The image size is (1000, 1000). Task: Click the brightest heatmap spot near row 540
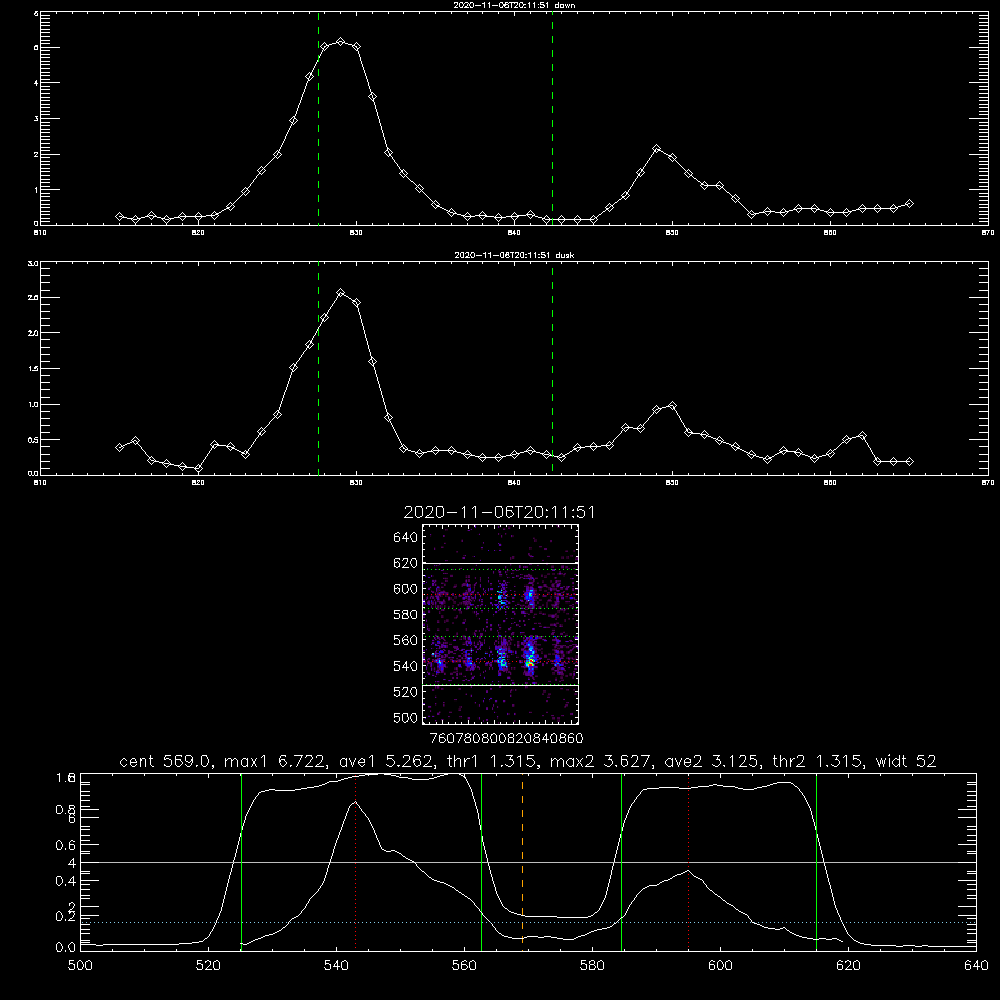[x=529, y=661]
